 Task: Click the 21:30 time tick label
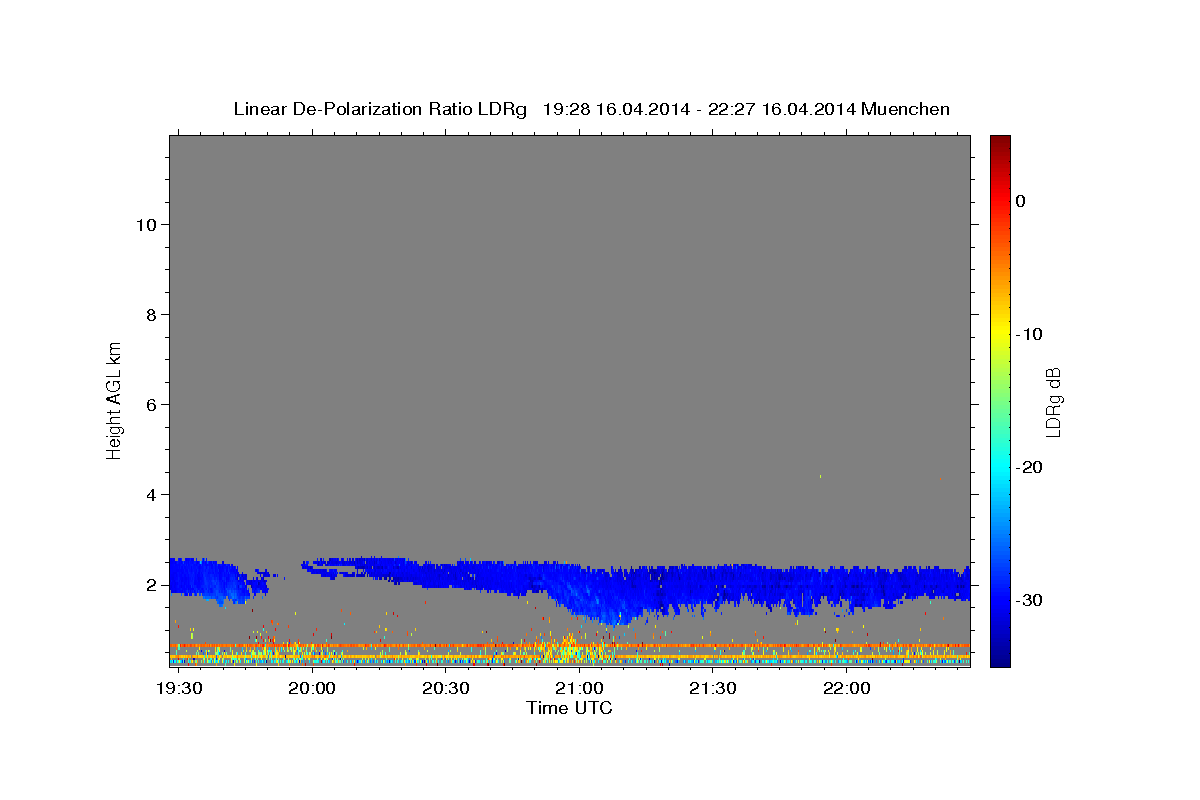click(x=713, y=689)
